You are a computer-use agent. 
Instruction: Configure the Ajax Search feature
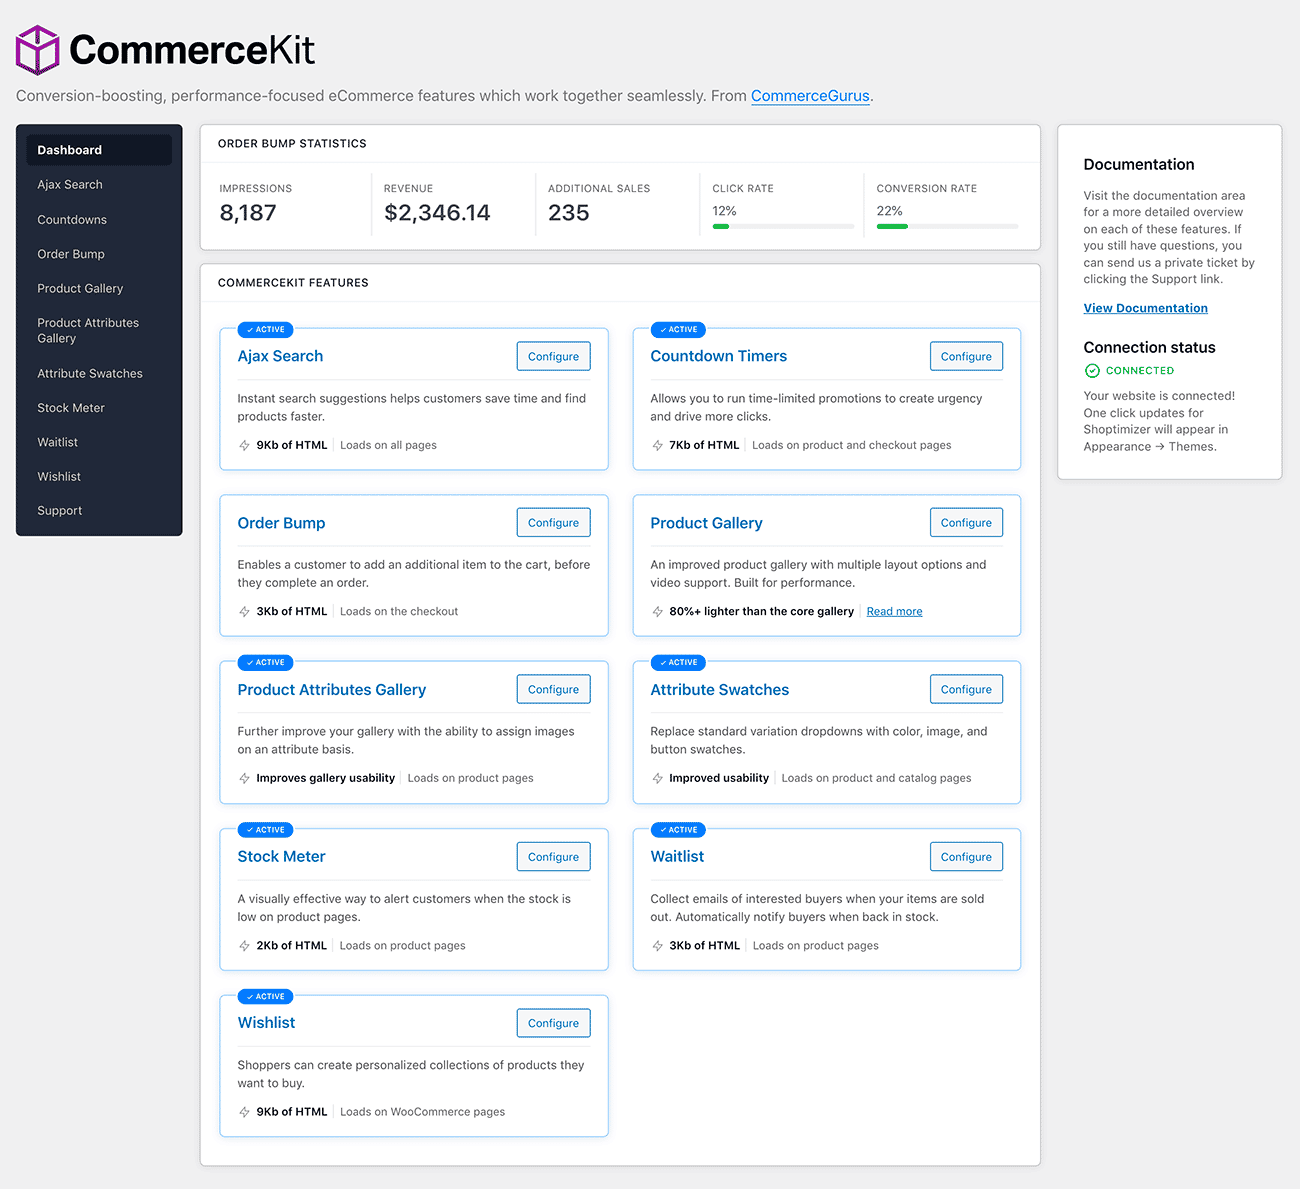[553, 356]
